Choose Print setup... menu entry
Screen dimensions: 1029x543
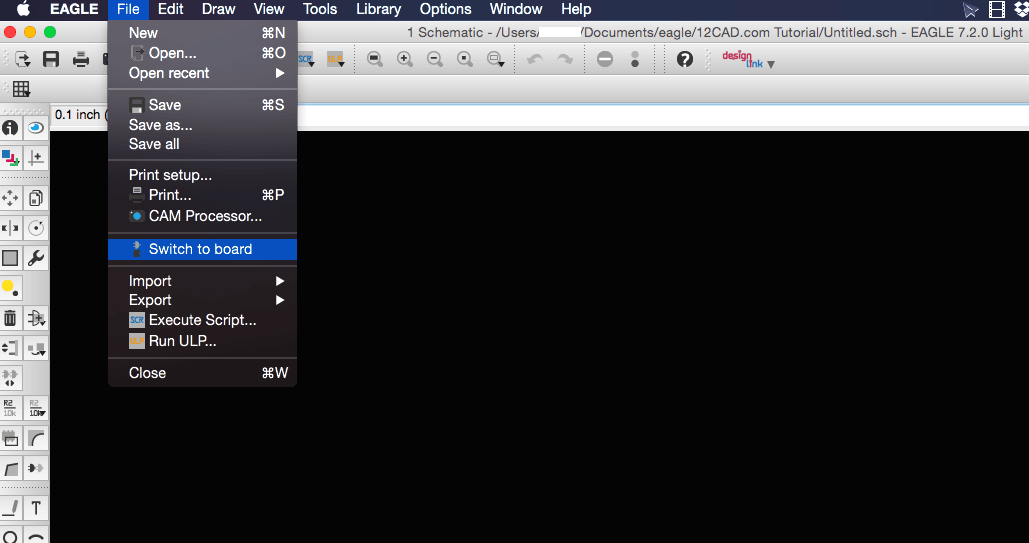pyautogui.click(x=202, y=175)
